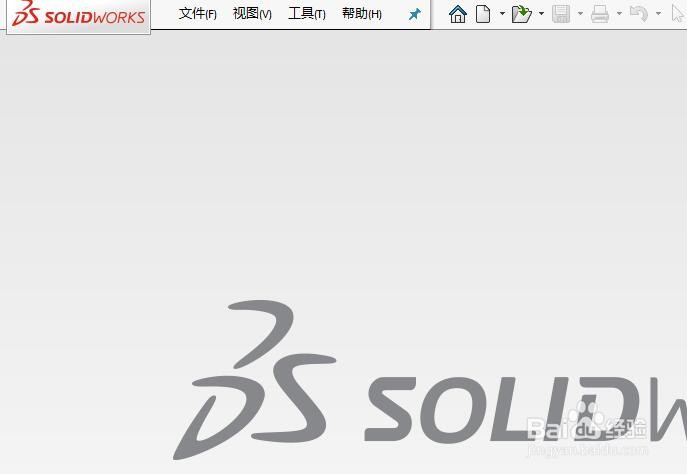Click the Print icon
Image resolution: width=687 pixels, height=474 pixels.
(x=600, y=14)
